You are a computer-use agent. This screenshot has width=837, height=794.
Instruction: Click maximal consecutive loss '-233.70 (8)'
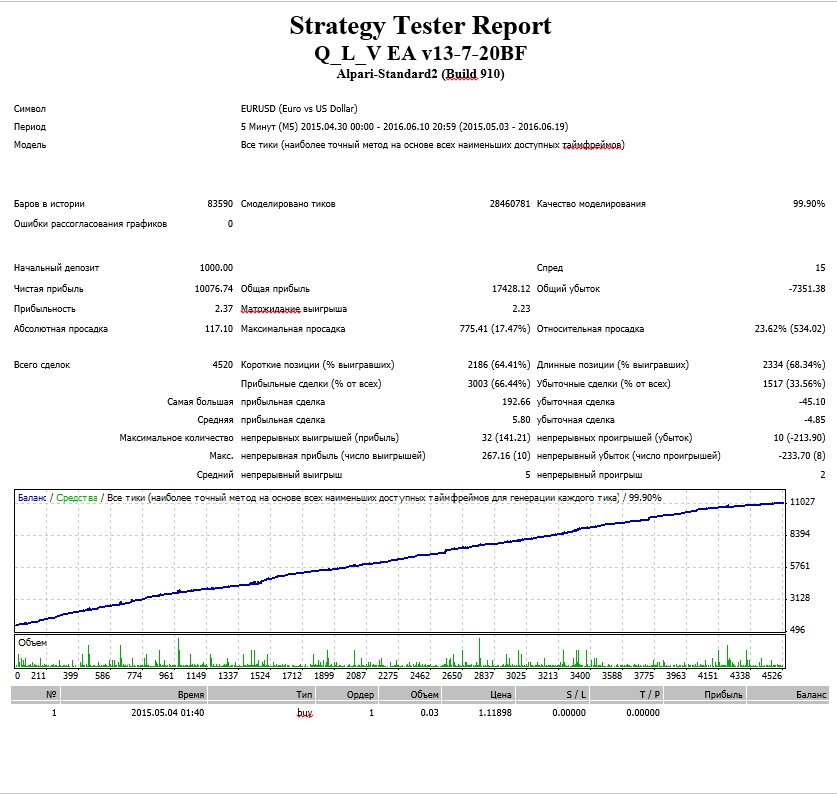[x=802, y=456]
